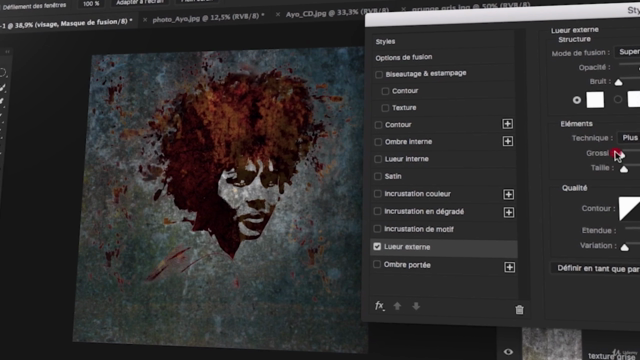
Task: Select Incrustation de motif label
Action: point(419,229)
